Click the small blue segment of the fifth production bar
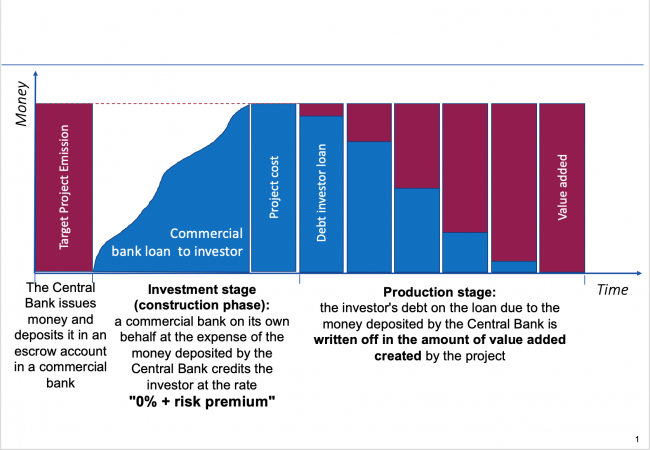650x450 pixels. pyautogui.click(x=514, y=266)
